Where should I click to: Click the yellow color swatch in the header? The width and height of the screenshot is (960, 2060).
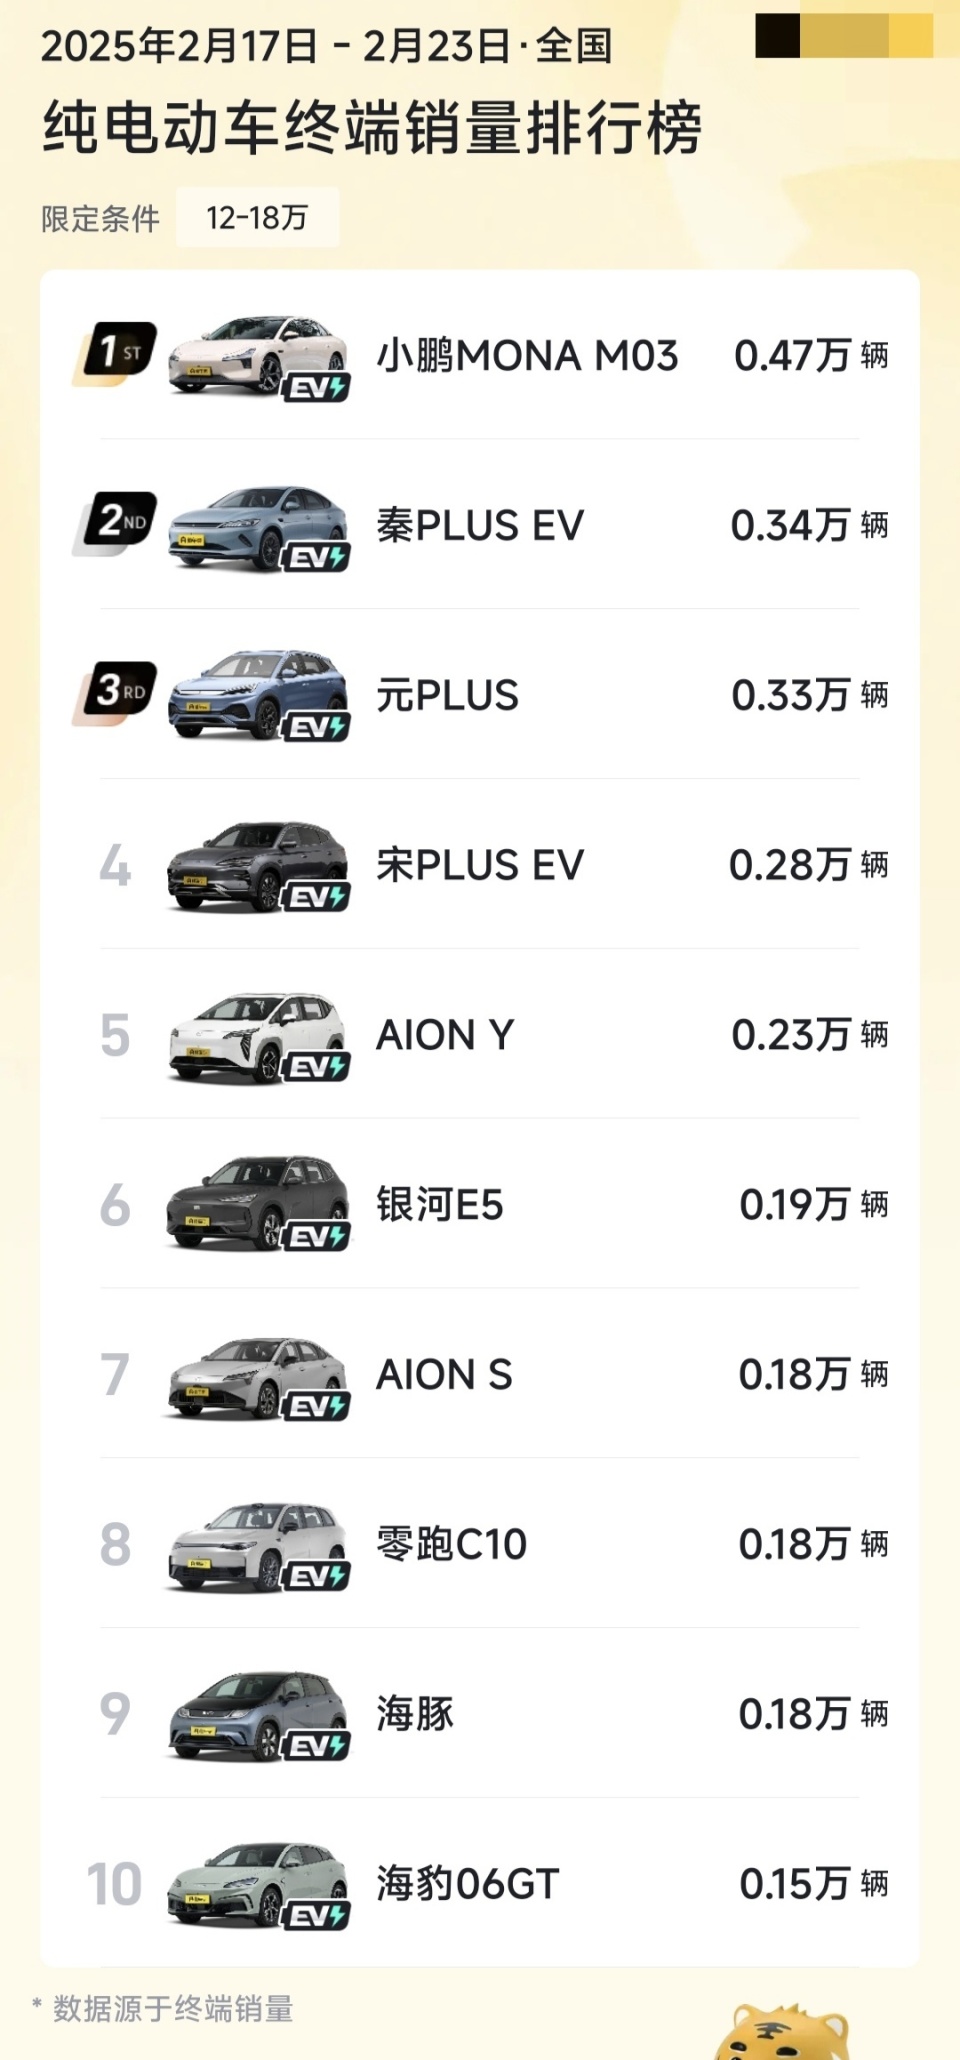(x=911, y=36)
